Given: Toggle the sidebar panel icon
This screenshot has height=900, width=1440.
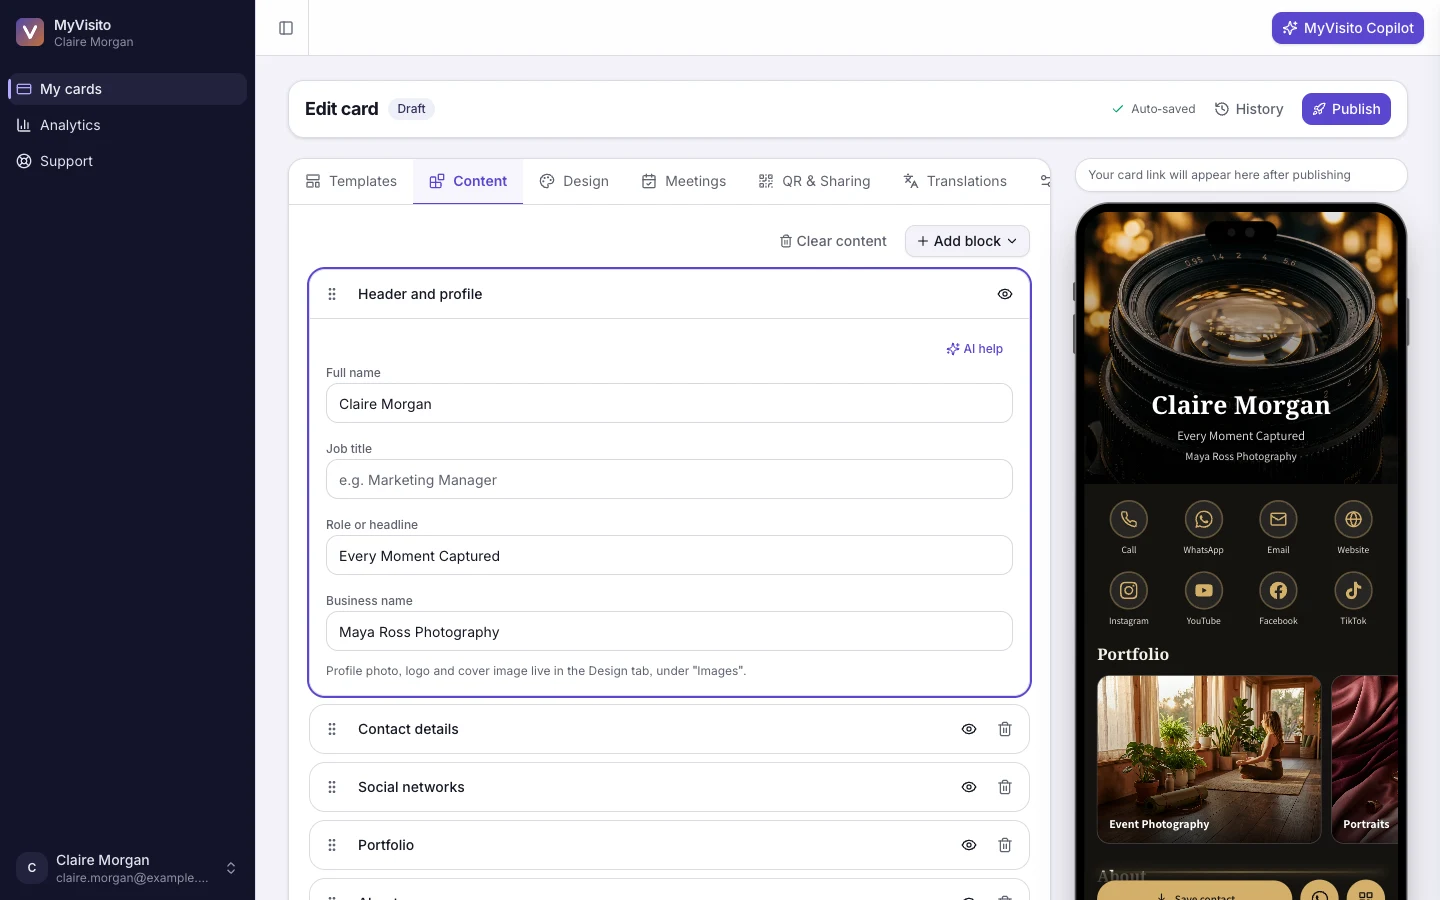Looking at the screenshot, I should point(286,28).
